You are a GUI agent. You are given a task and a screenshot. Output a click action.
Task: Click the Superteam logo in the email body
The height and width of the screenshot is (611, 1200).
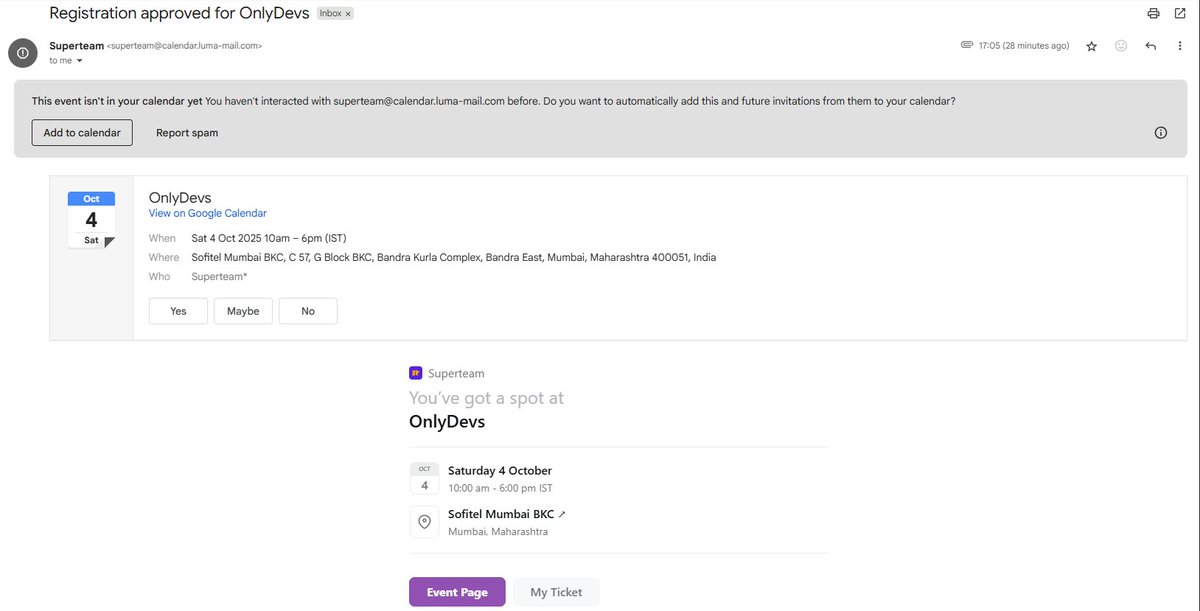tap(416, 373)
